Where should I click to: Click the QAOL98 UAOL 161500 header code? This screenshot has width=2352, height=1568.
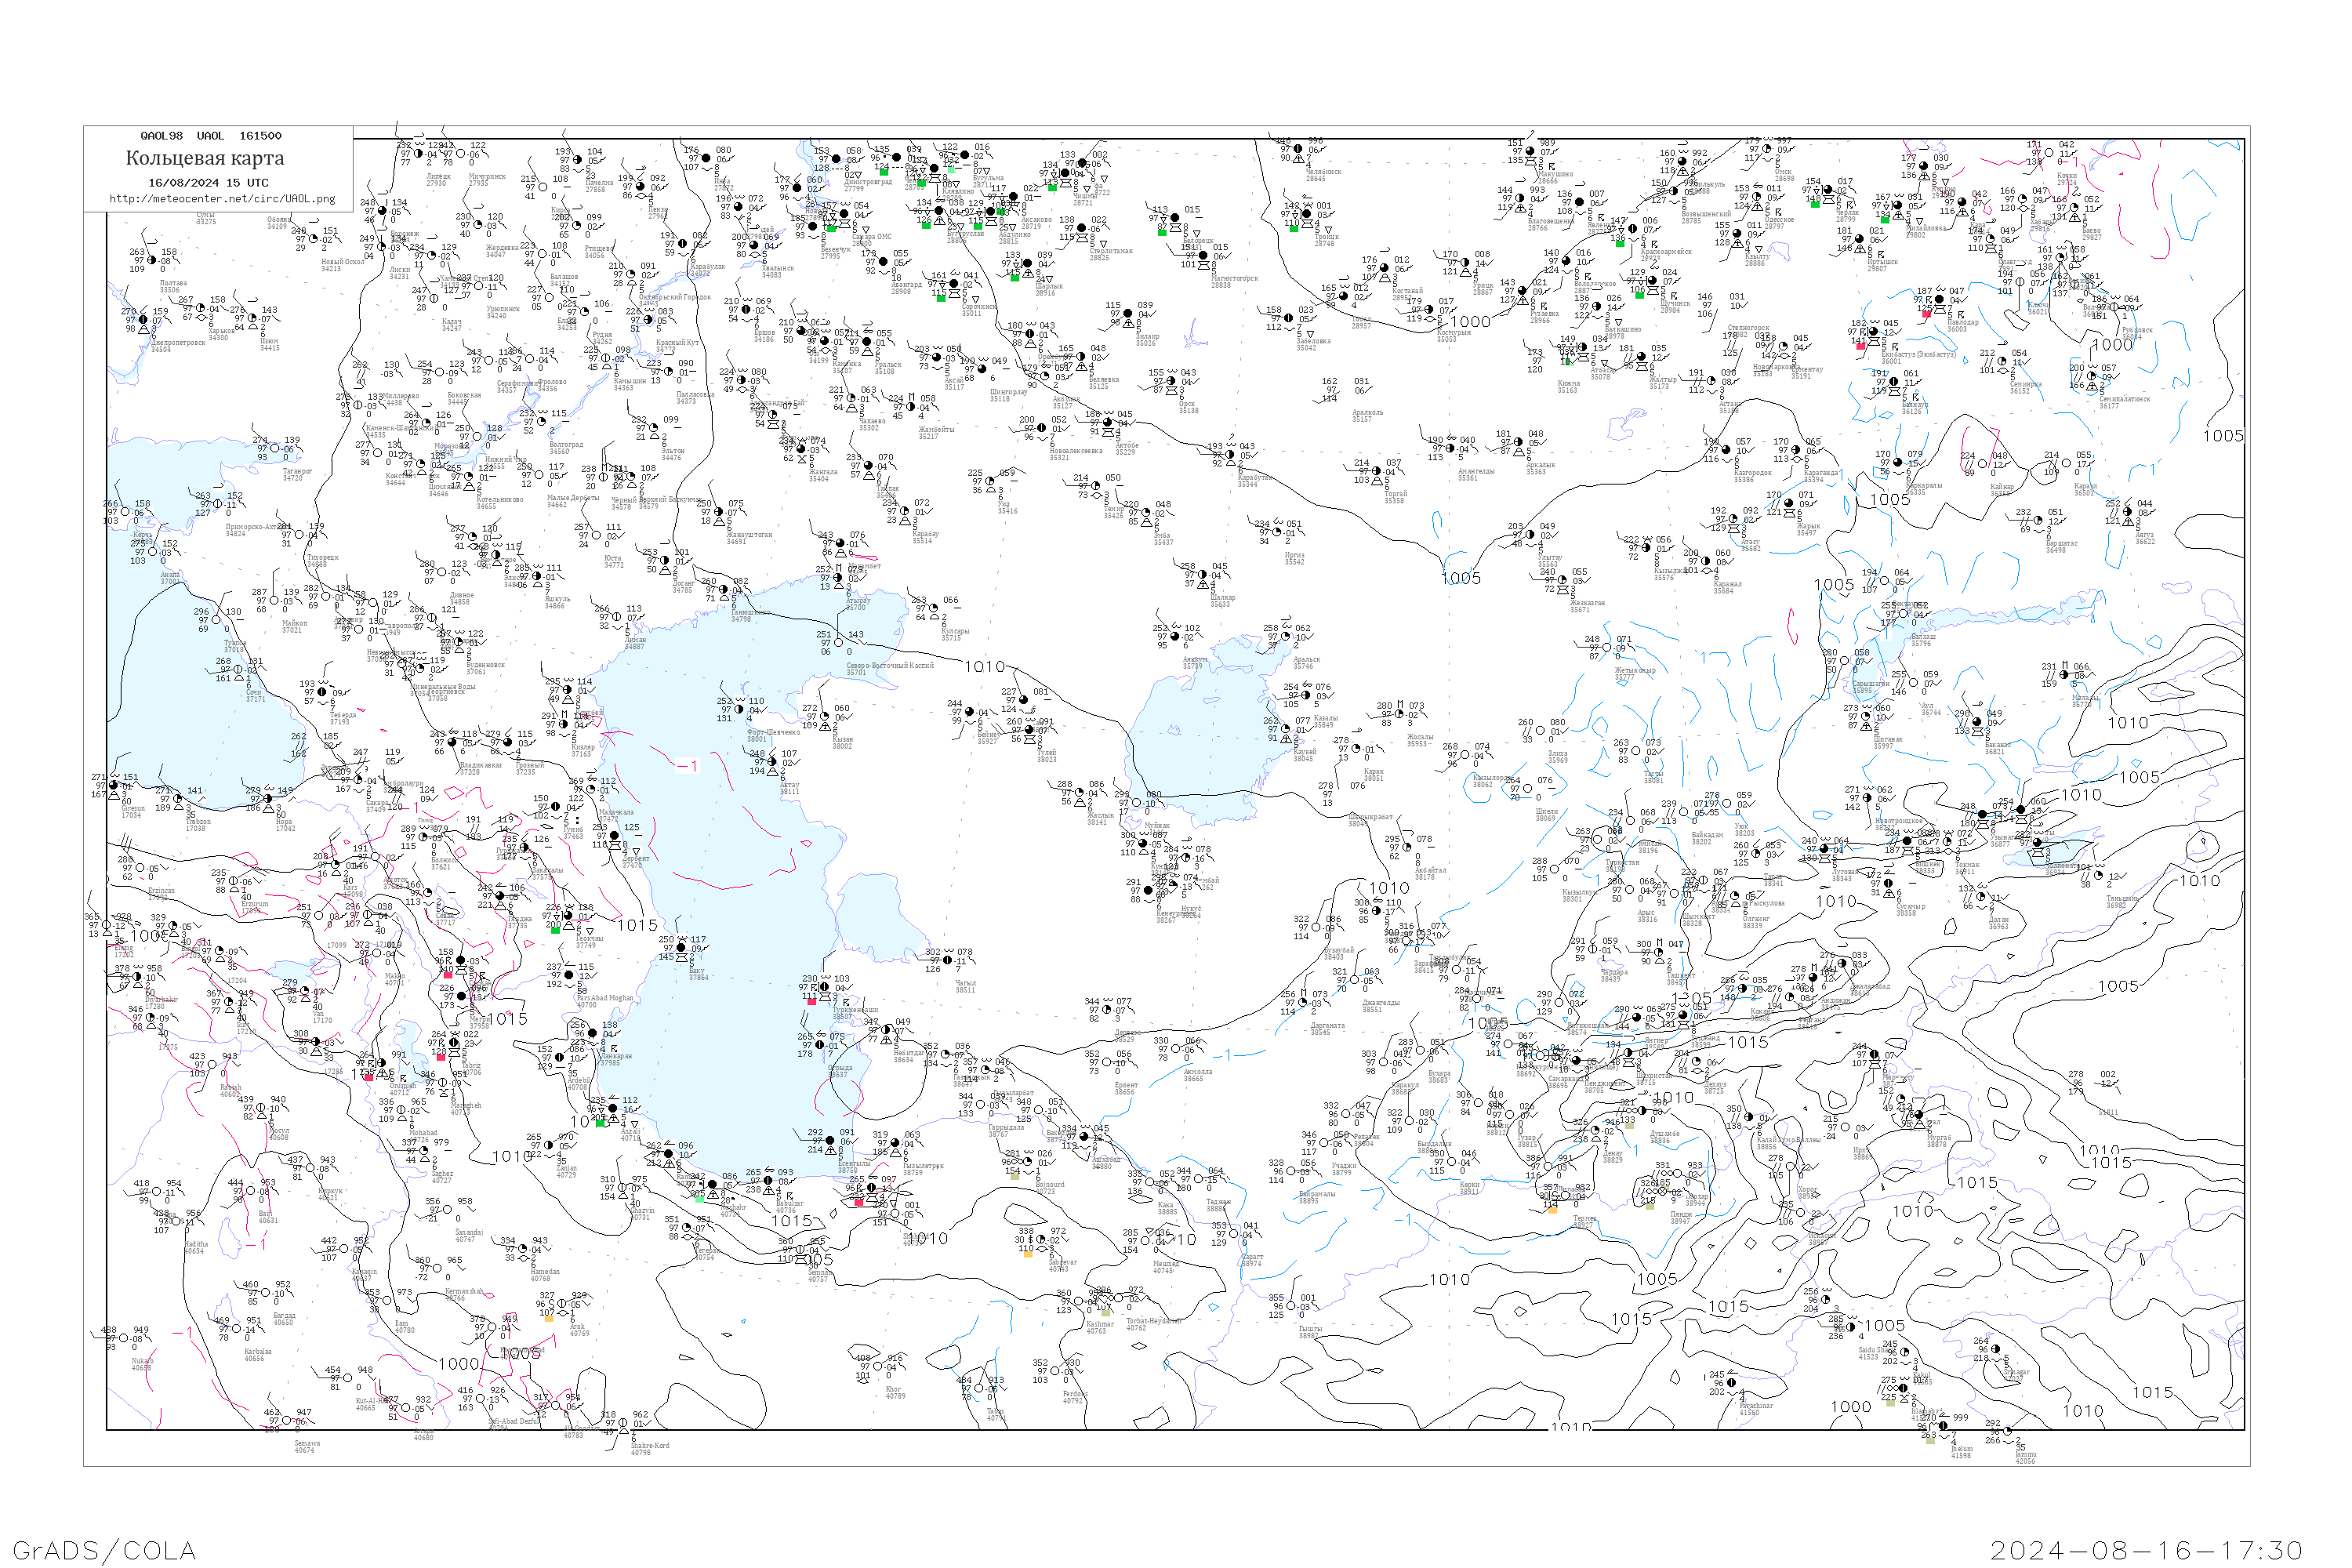211,136
